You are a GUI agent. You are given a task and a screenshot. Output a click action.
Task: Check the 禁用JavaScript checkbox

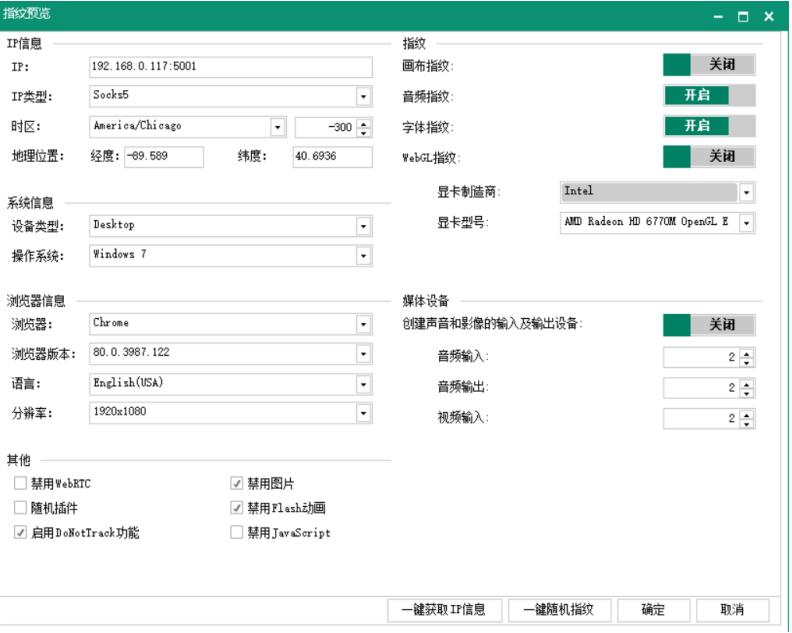pyautogui.click(x=236, y=532)
